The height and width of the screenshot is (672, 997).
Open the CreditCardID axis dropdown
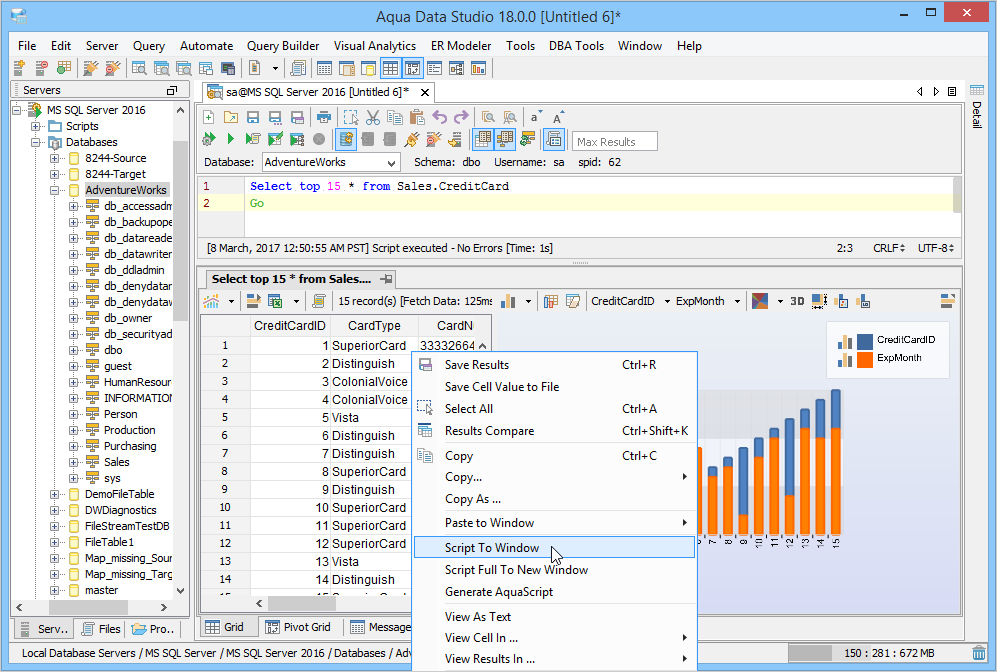(665, 301)
